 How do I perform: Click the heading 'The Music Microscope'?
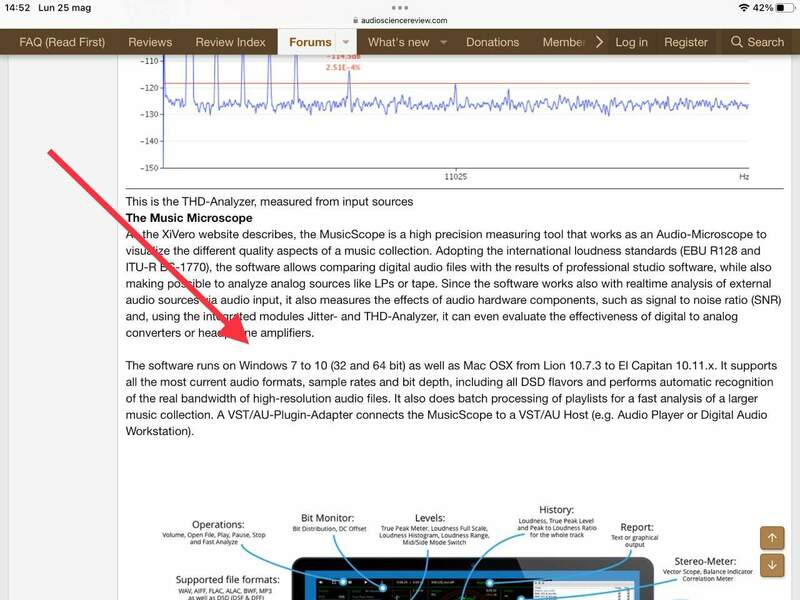[x=189, y=218]
